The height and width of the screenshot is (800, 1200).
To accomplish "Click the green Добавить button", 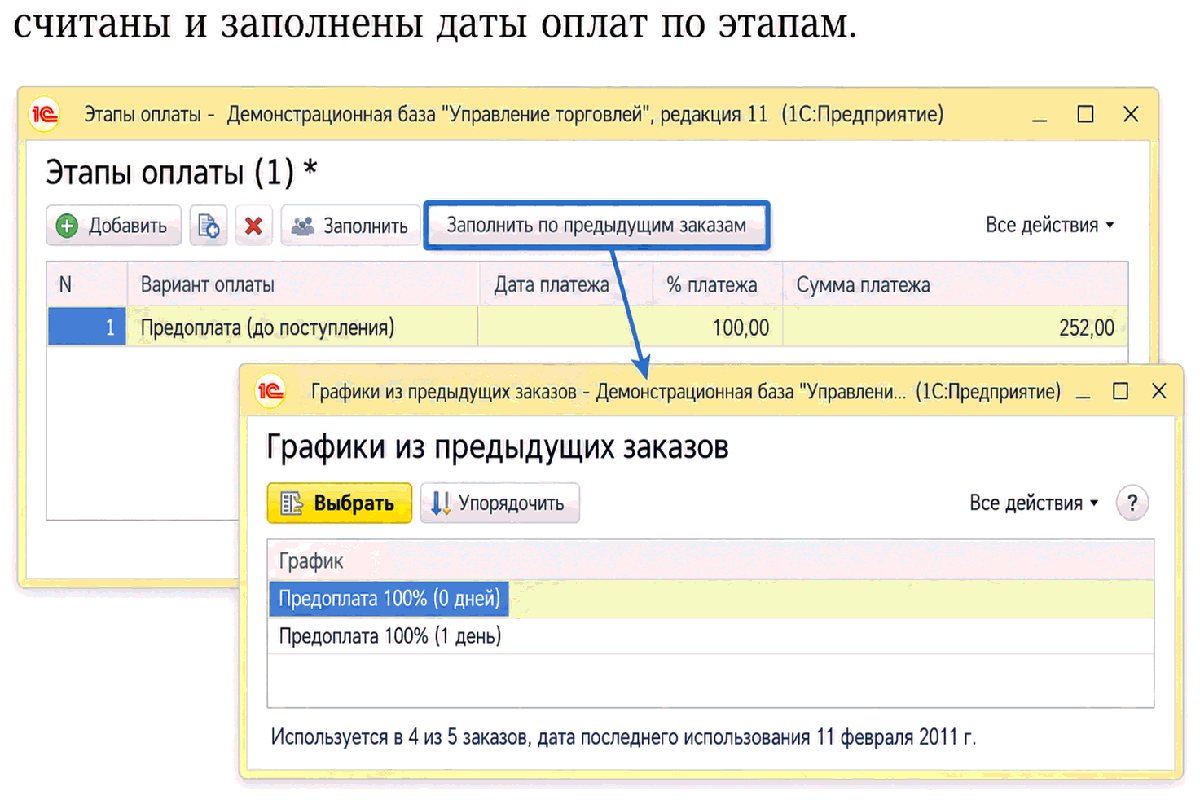I will [x=113, y=226].
